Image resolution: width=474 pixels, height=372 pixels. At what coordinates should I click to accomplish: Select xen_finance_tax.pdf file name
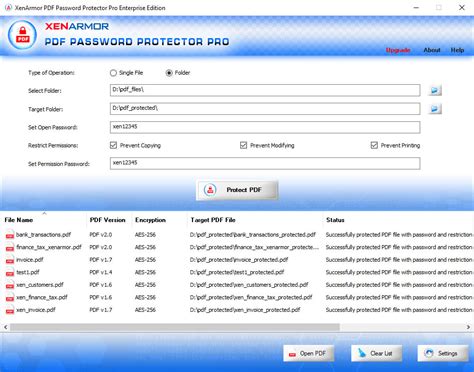pos(42,297)
